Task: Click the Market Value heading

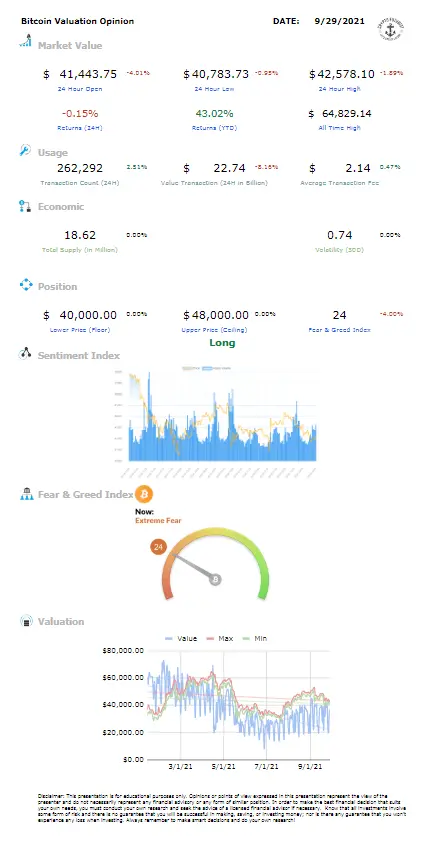Action: [70, 46]
